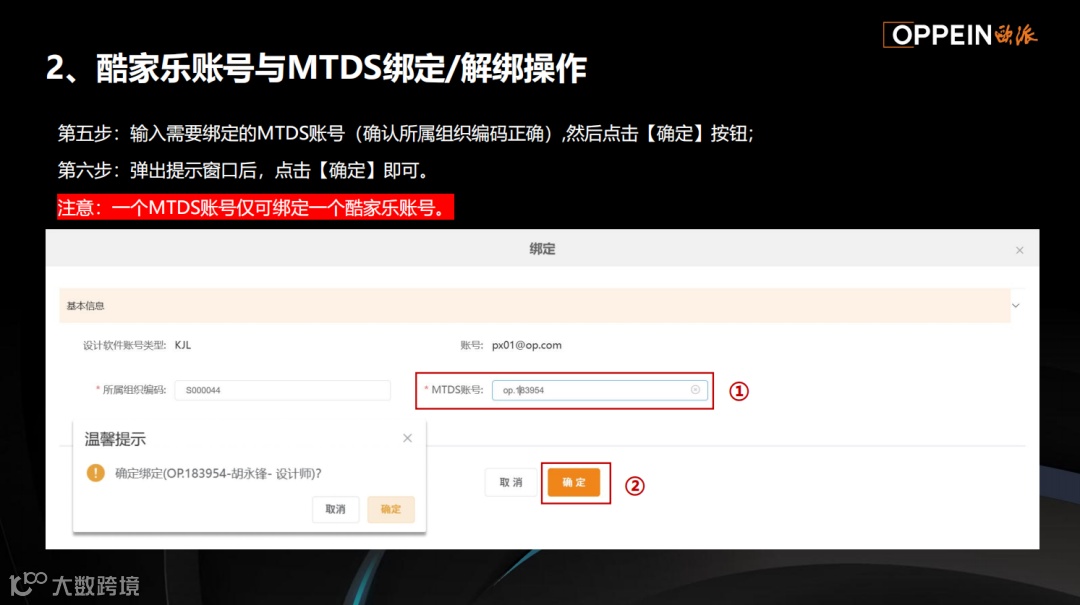Confirm binding with 确定 in the 温馨提示 popup
Viewport: 1080px width, 605px height.
[391, 509]
